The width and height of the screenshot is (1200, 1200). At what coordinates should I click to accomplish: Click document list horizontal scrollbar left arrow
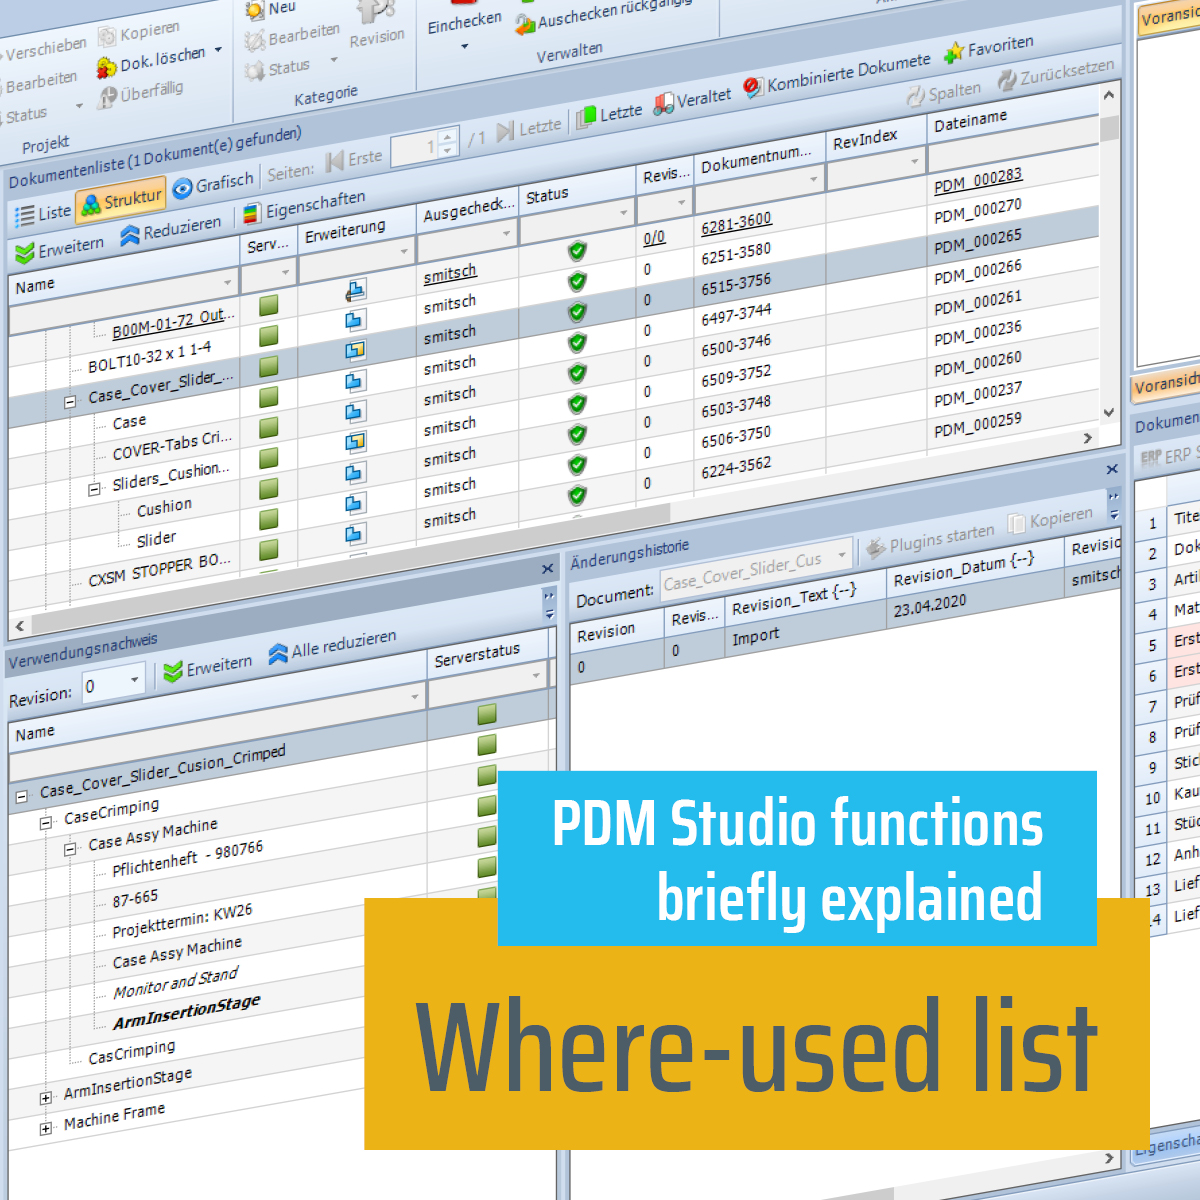[x=19, y=627]
